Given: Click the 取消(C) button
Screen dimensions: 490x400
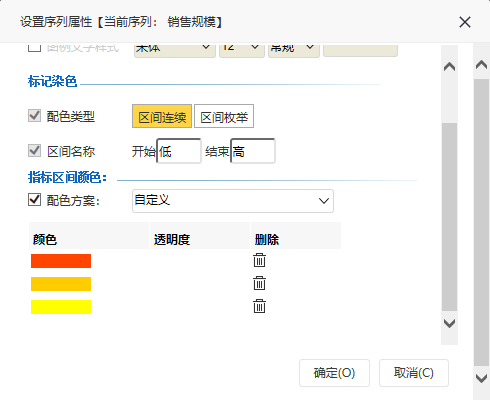Looking at the screenshot, I should [x=414, y=373].
